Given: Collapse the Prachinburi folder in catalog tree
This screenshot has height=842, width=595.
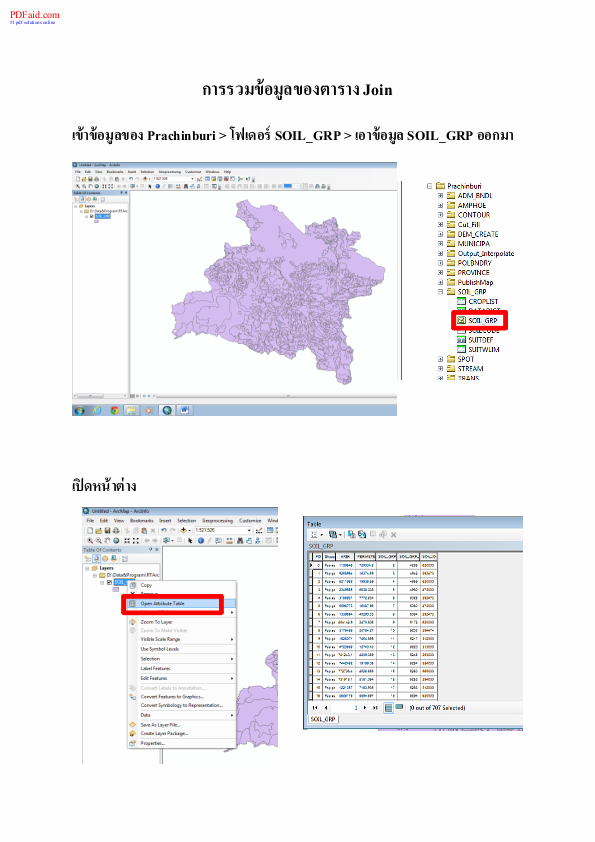Looking at the screenshot, I should click(x=430, y=186).
